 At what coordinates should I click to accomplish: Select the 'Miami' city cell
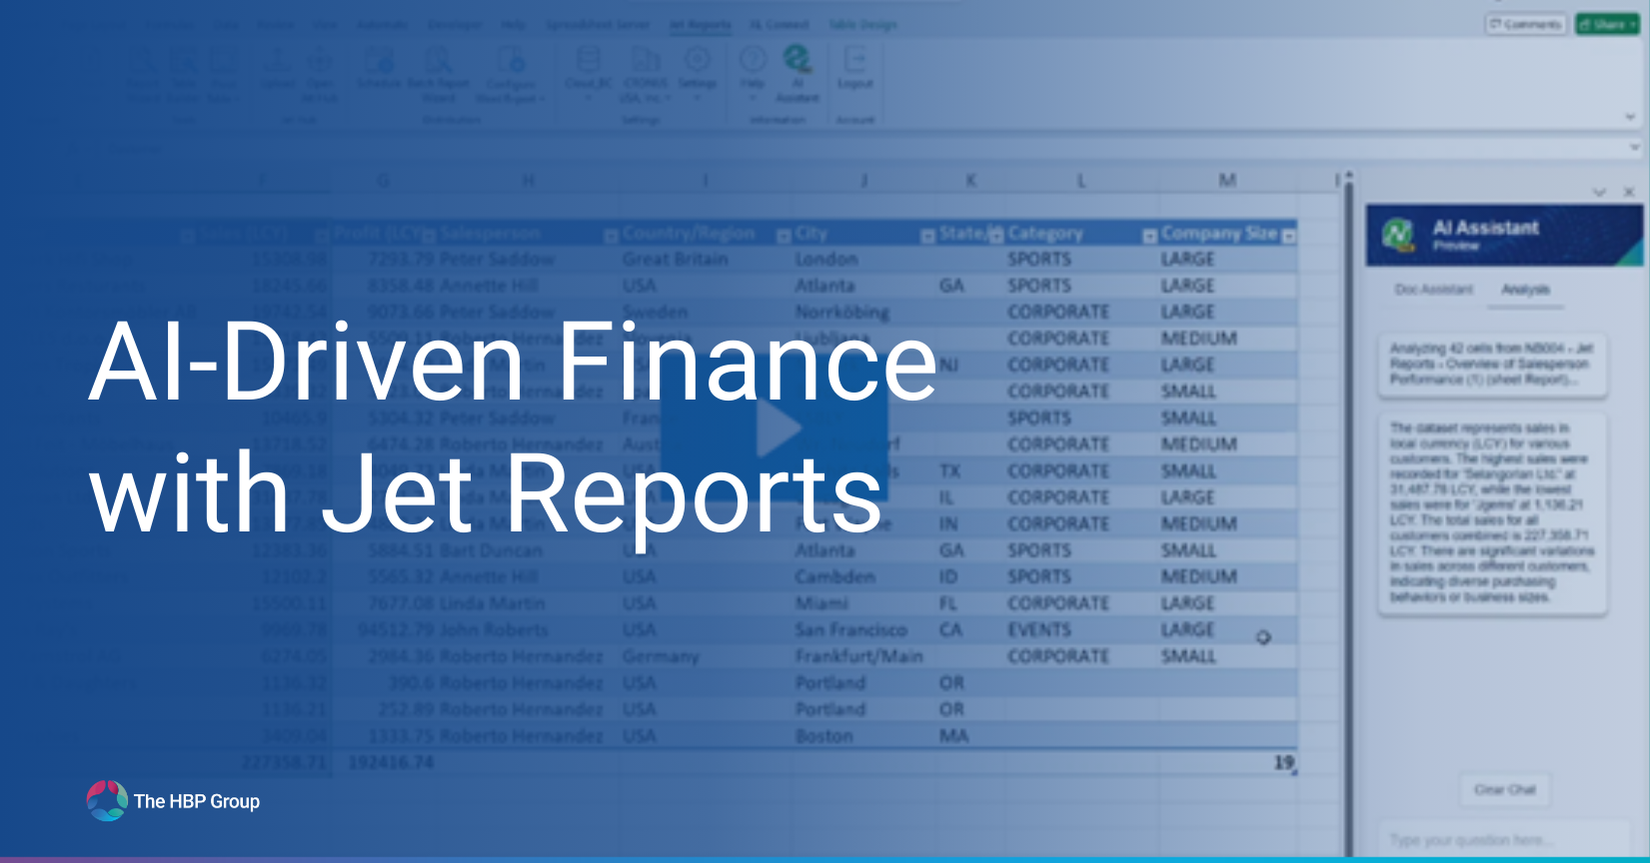(x=863, y=603)
